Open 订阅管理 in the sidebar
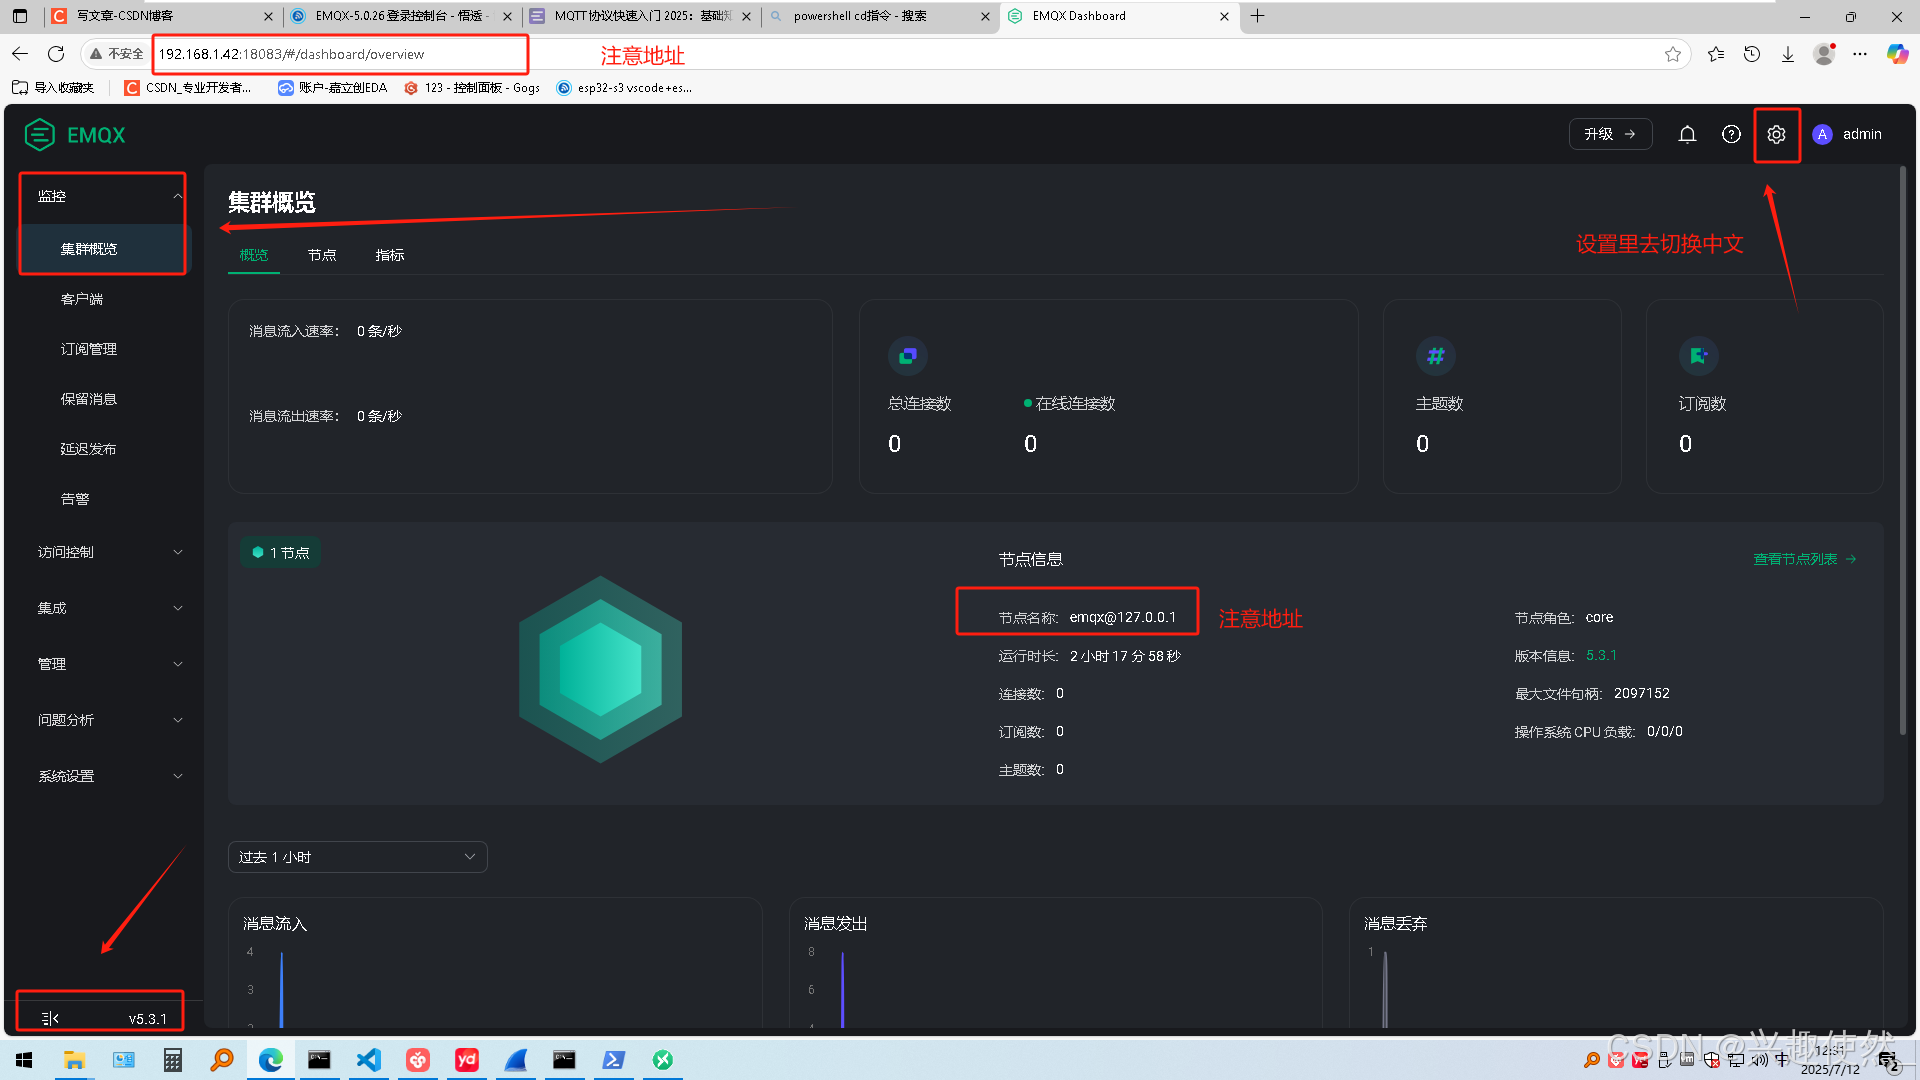 pyautogui.click(x=89, y=349)
